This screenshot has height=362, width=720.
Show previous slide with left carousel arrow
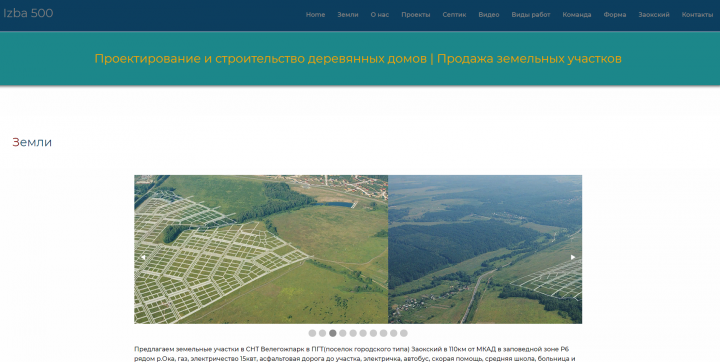pyautogui.click(x=143, y=257)
